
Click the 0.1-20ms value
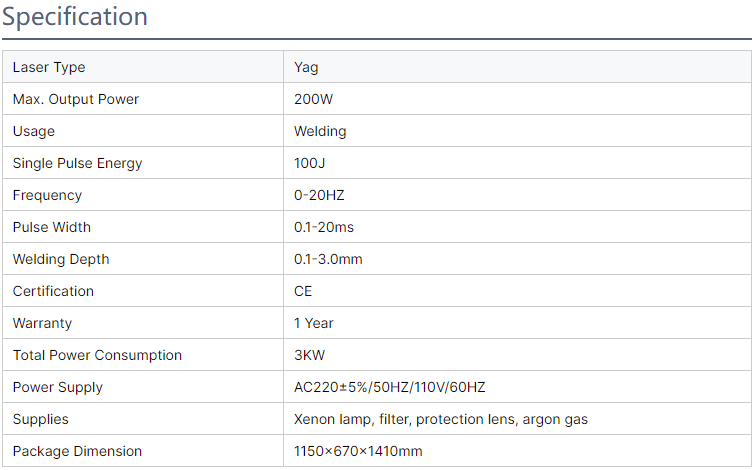coord(324,227)
